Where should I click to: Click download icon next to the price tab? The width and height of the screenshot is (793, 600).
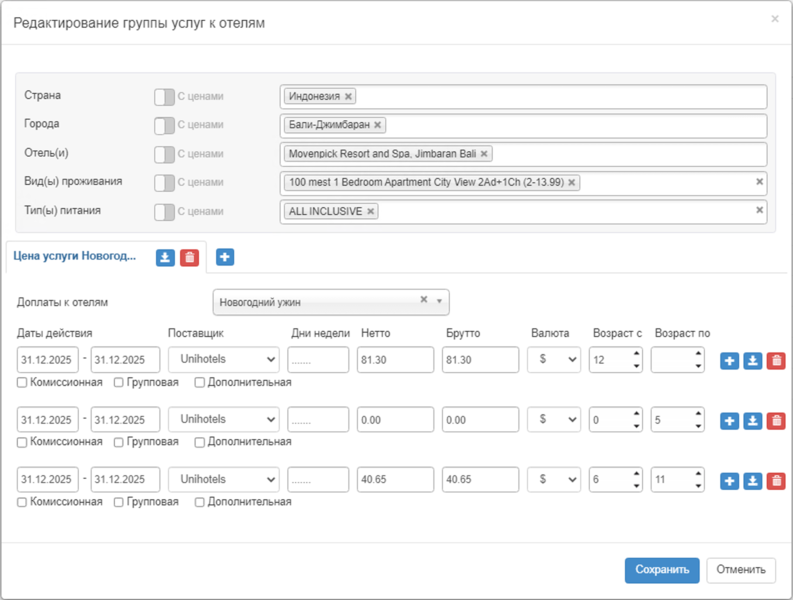click(165, 258)
